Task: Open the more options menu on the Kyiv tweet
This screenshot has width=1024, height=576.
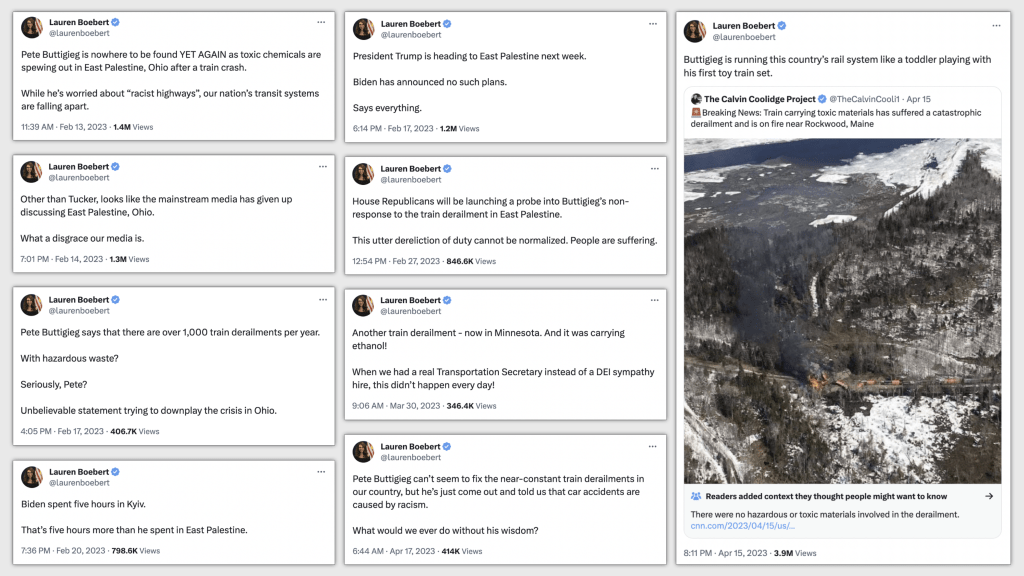Action: (321, 471)
